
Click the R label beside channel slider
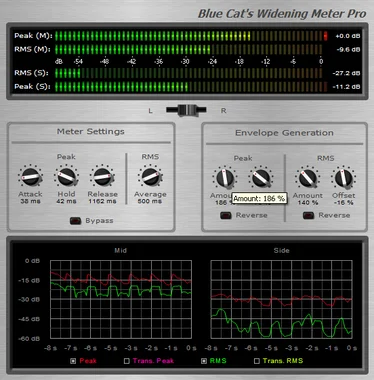[x=224, y=111]
